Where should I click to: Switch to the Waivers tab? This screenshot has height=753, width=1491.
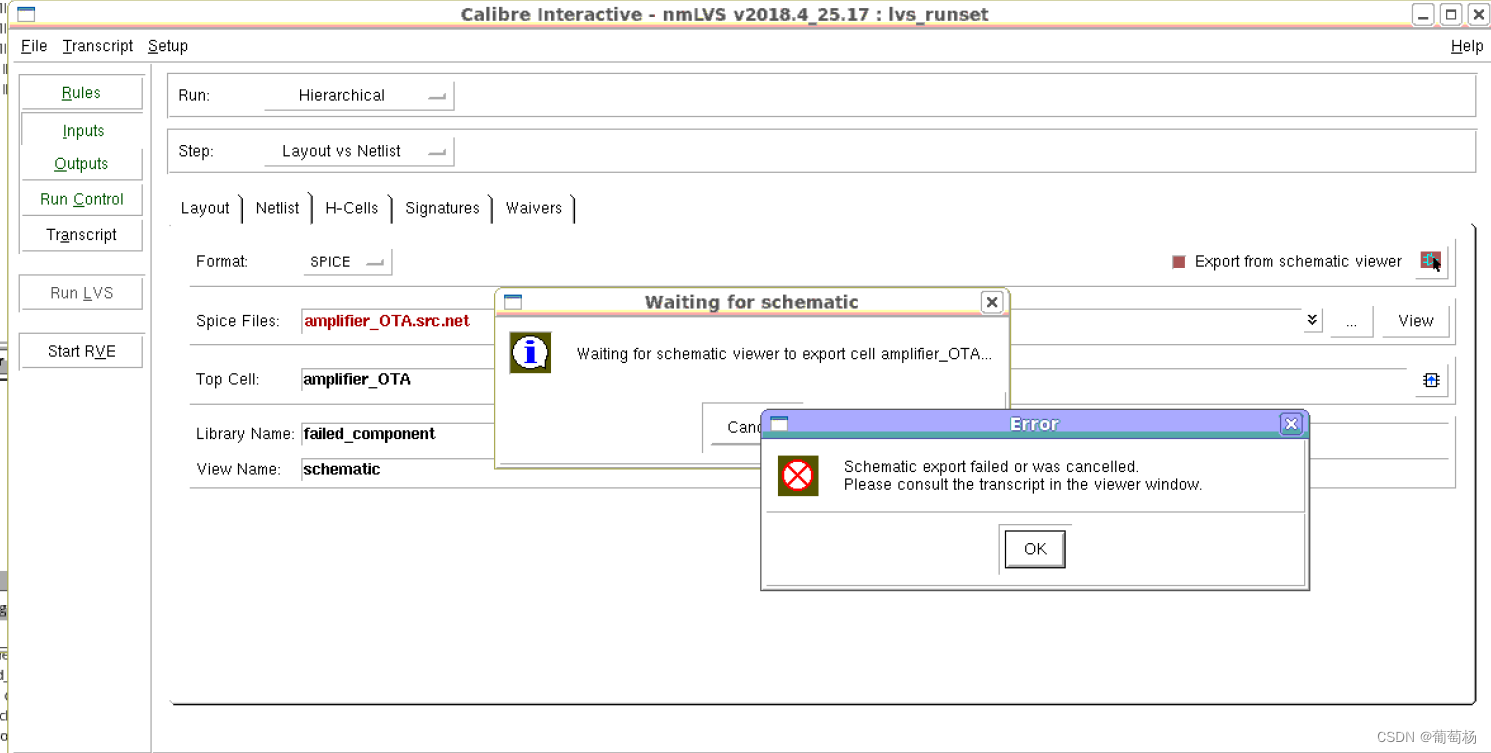click(x=534, y=208)
